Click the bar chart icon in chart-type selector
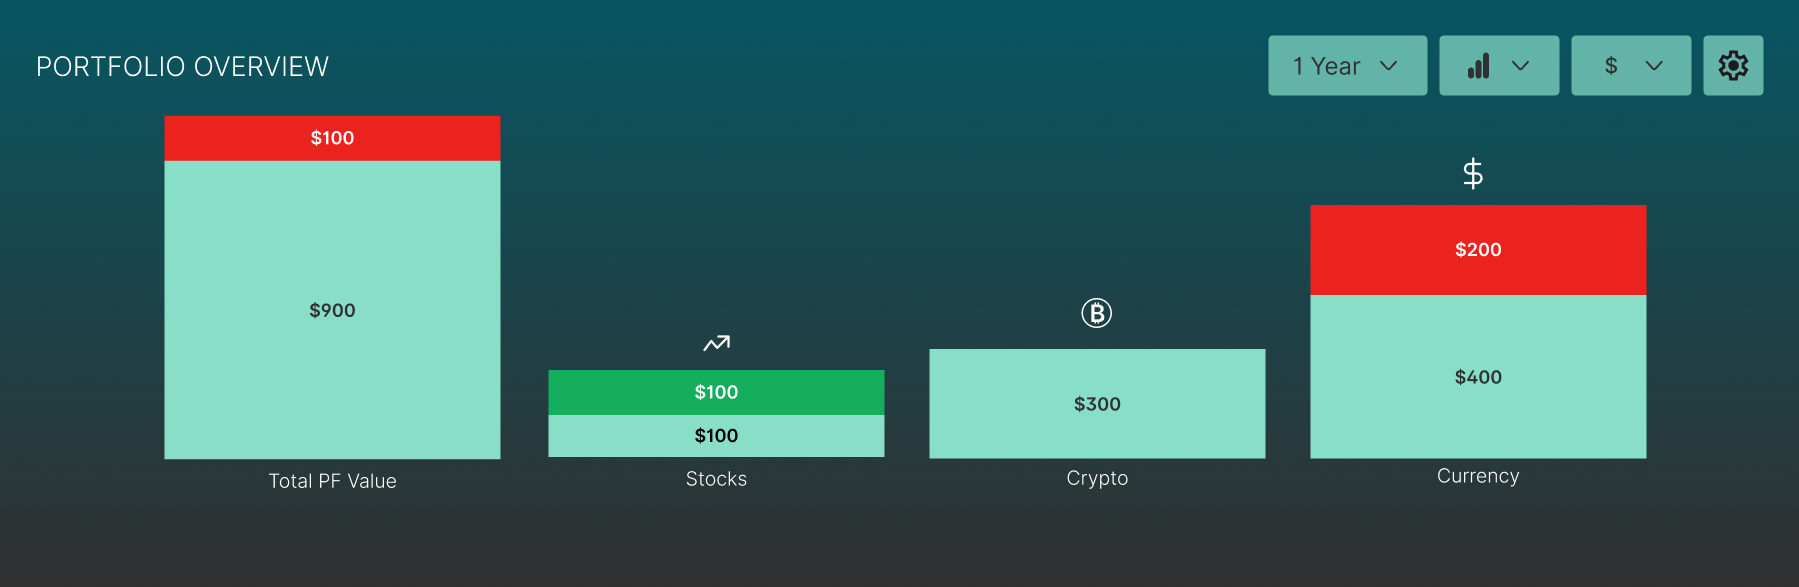This screenshot has height=587, width=1799. pyautogui.click(x=1479, y=66)
